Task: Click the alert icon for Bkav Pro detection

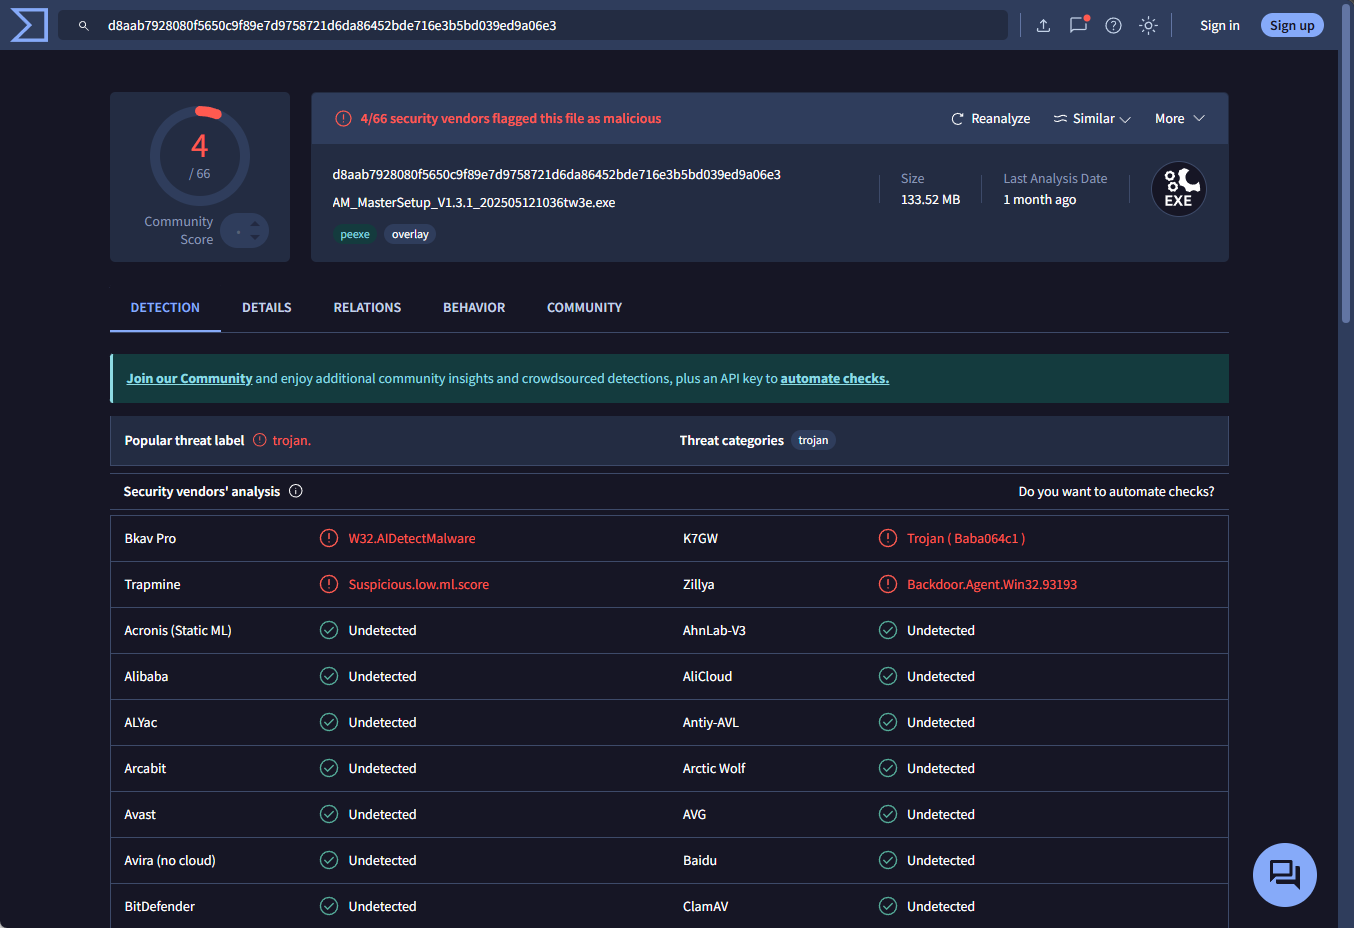Action: click(329, 538)
